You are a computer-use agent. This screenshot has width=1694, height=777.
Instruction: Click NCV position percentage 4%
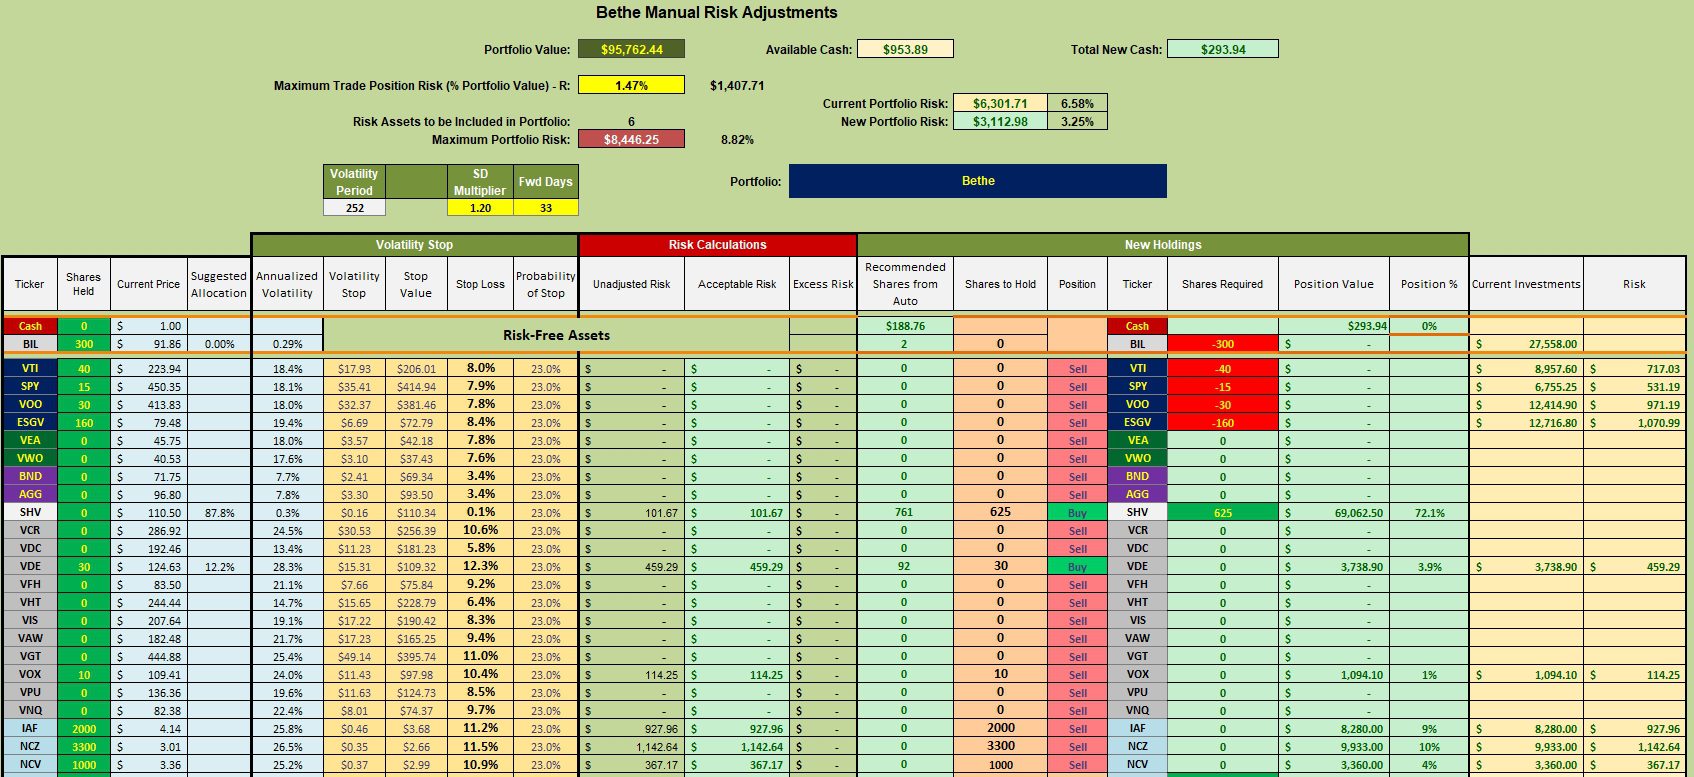[x=1429, y=765]
